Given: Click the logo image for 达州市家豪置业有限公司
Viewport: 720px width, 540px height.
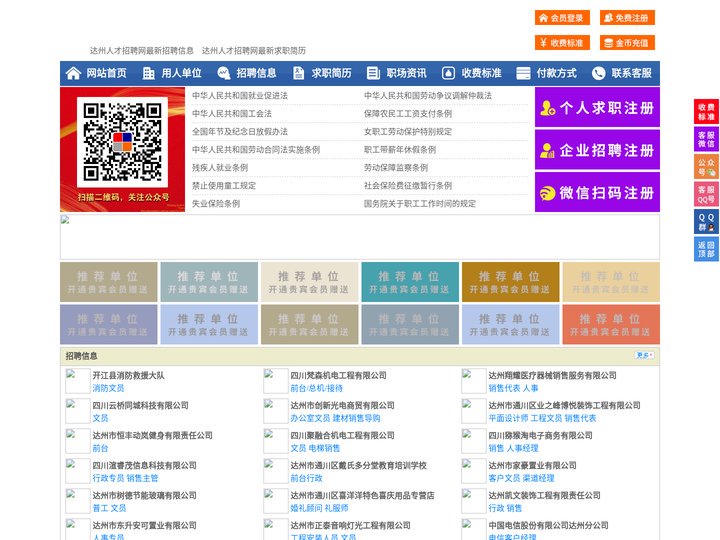Looking at the screenshot, I should coord(474,471).
